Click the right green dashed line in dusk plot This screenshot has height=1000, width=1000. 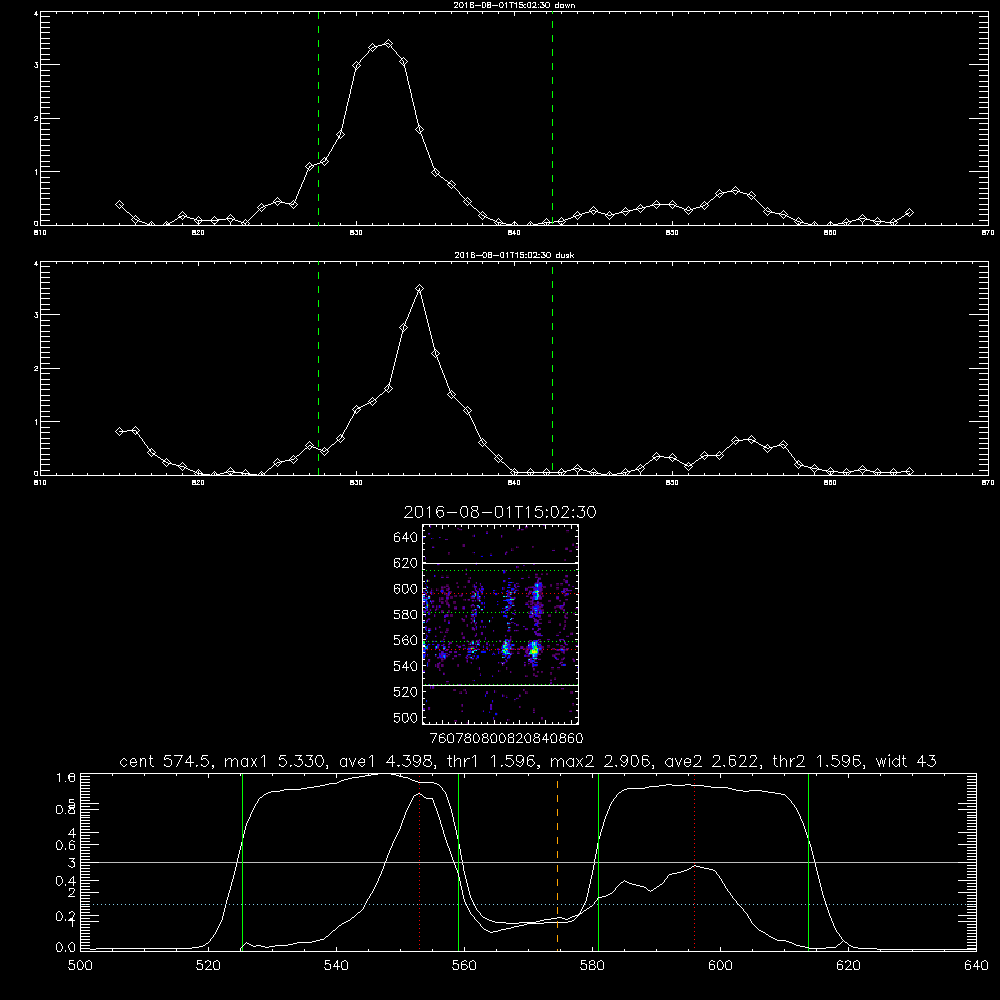pos(552,368)
